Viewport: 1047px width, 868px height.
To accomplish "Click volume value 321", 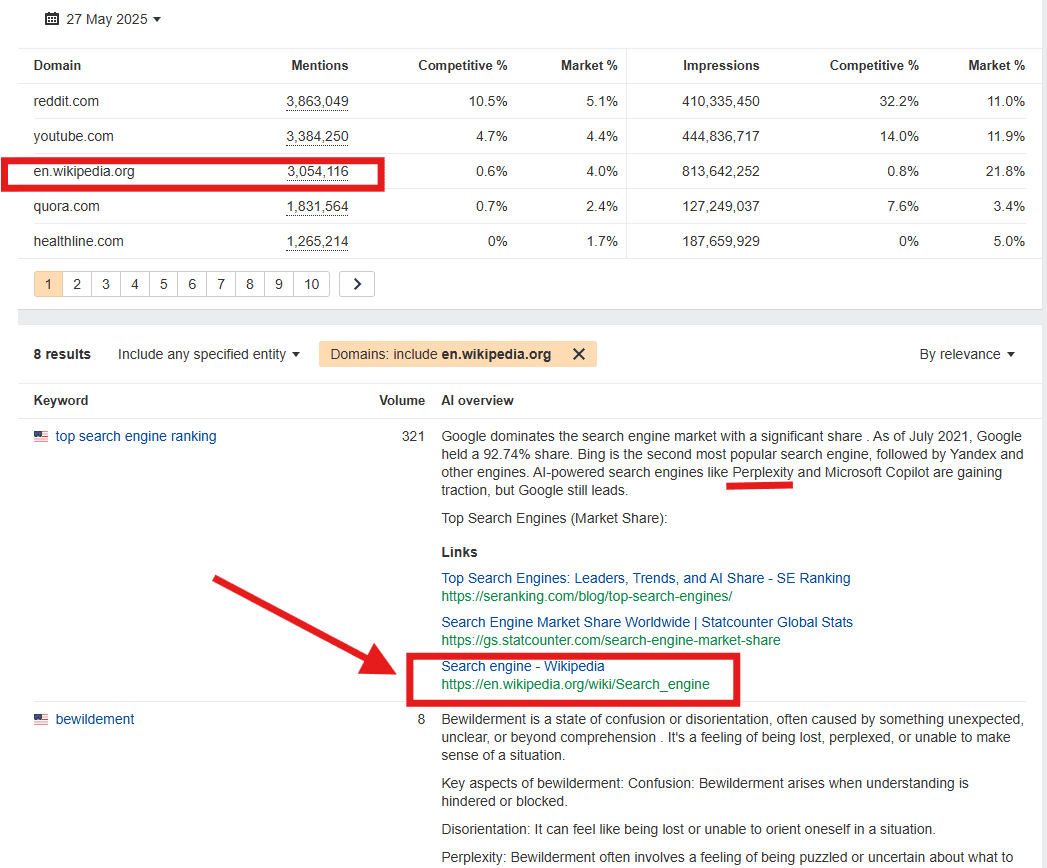I will pyautogui.click(x=413, y=437).
